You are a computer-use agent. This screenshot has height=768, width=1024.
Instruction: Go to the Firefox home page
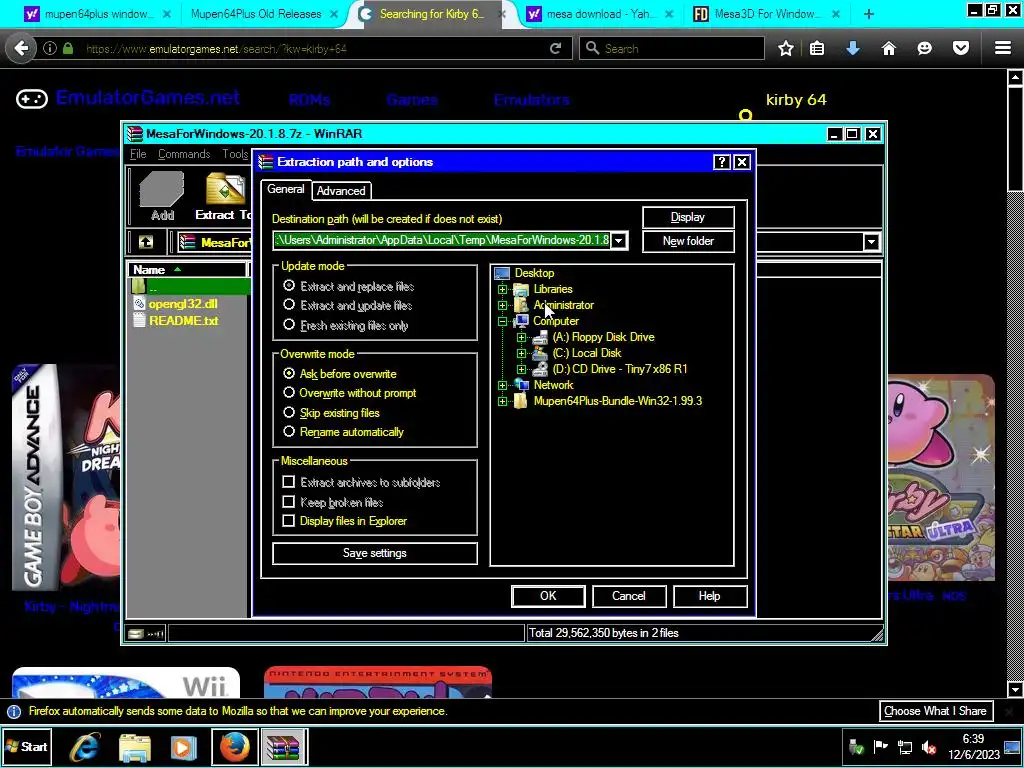[889, 48]
